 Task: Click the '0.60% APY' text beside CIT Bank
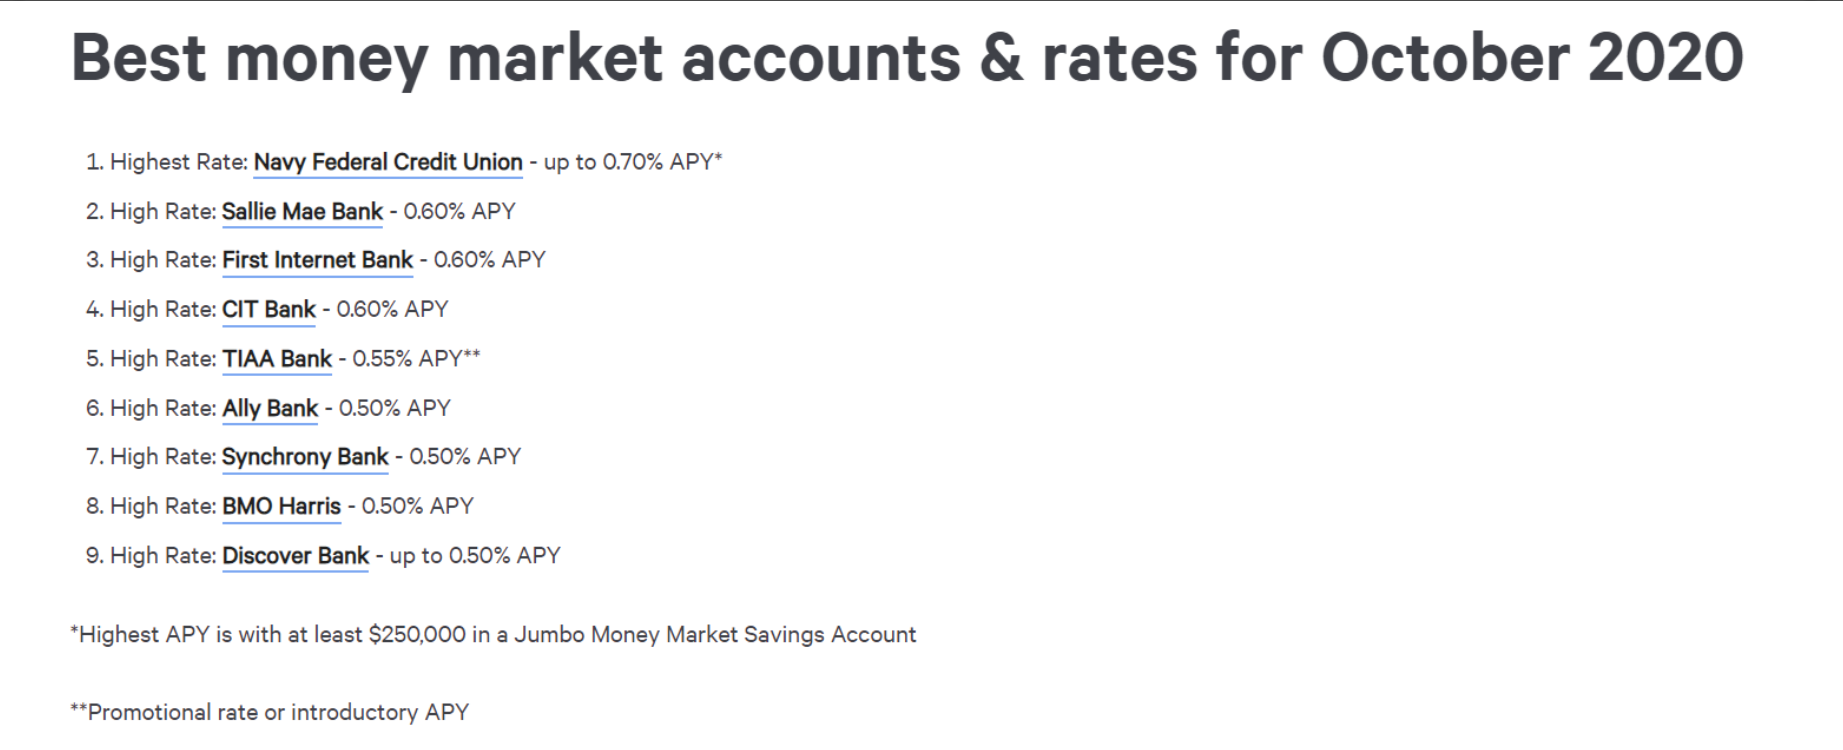pos(392,310)
